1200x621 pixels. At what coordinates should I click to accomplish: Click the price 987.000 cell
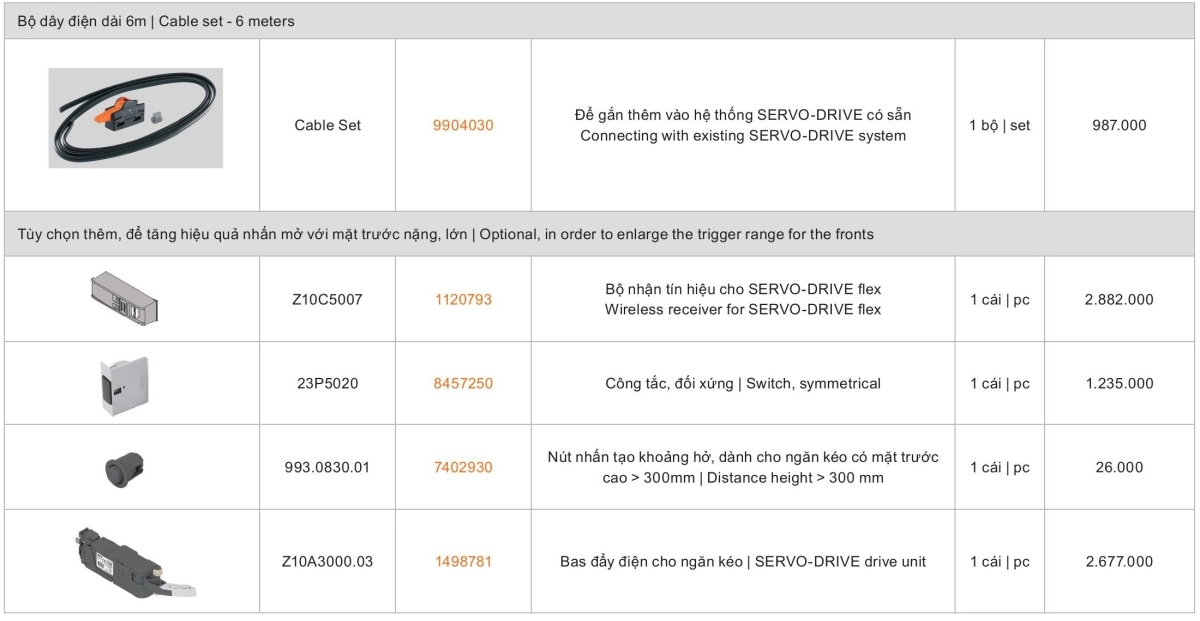(x=1119, y=126)
